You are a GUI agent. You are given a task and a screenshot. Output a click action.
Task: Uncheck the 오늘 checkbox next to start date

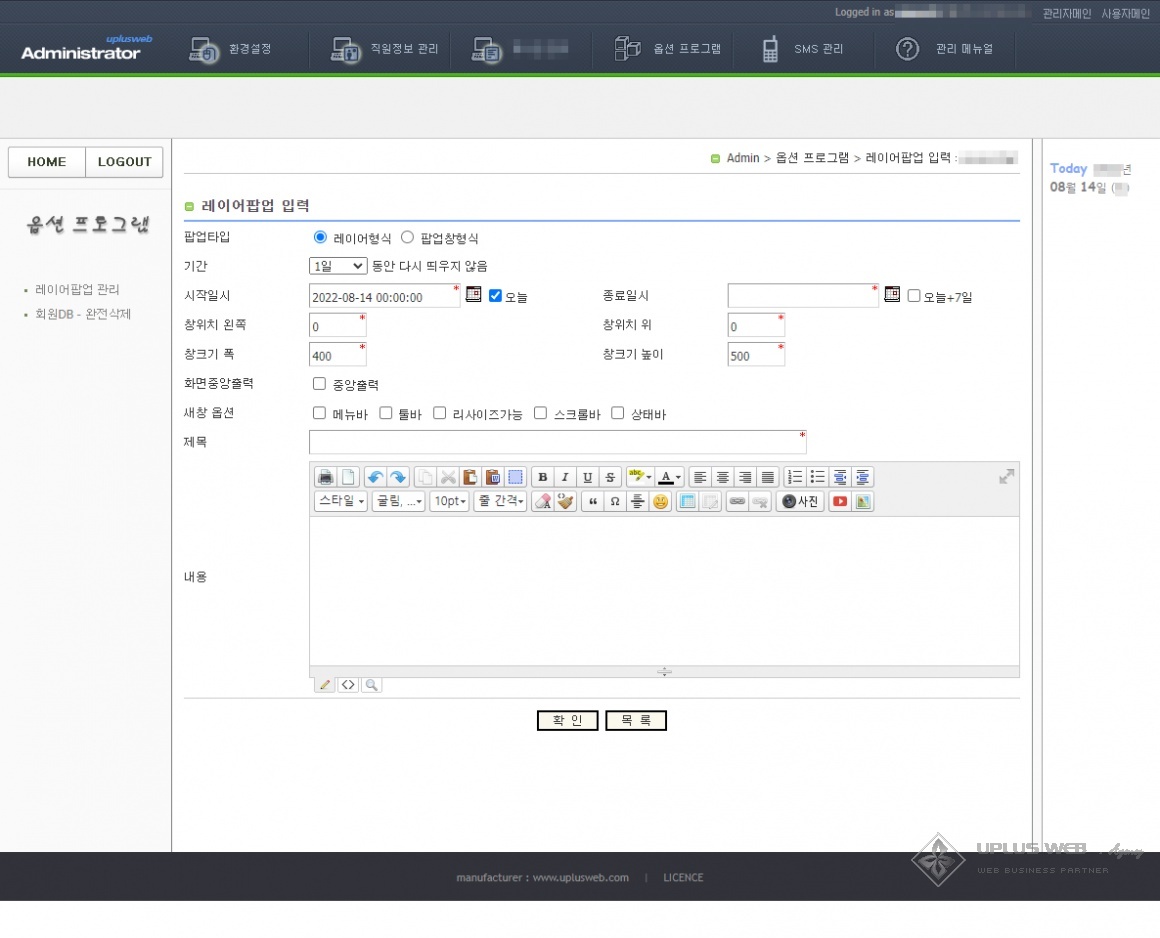coord(495,294)
